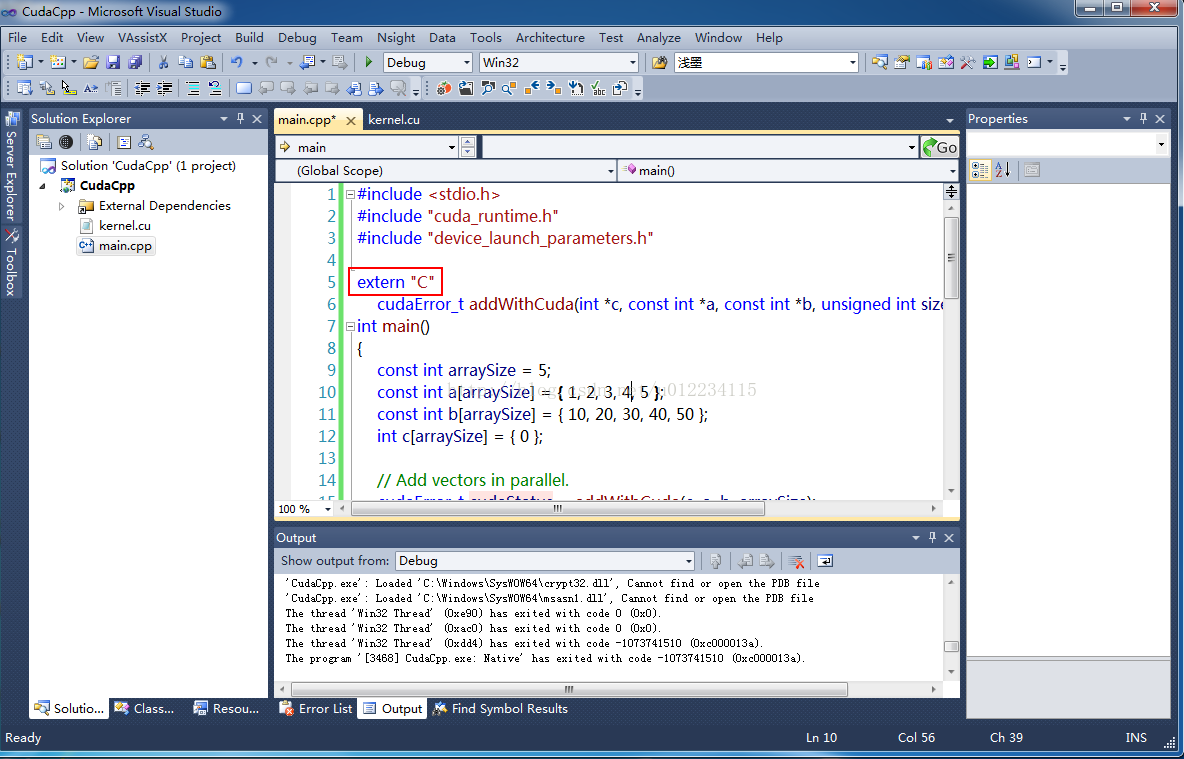Cut selection with the scissors icon
The height and width of the screenshot is (759, 1184).
point(163,63)
